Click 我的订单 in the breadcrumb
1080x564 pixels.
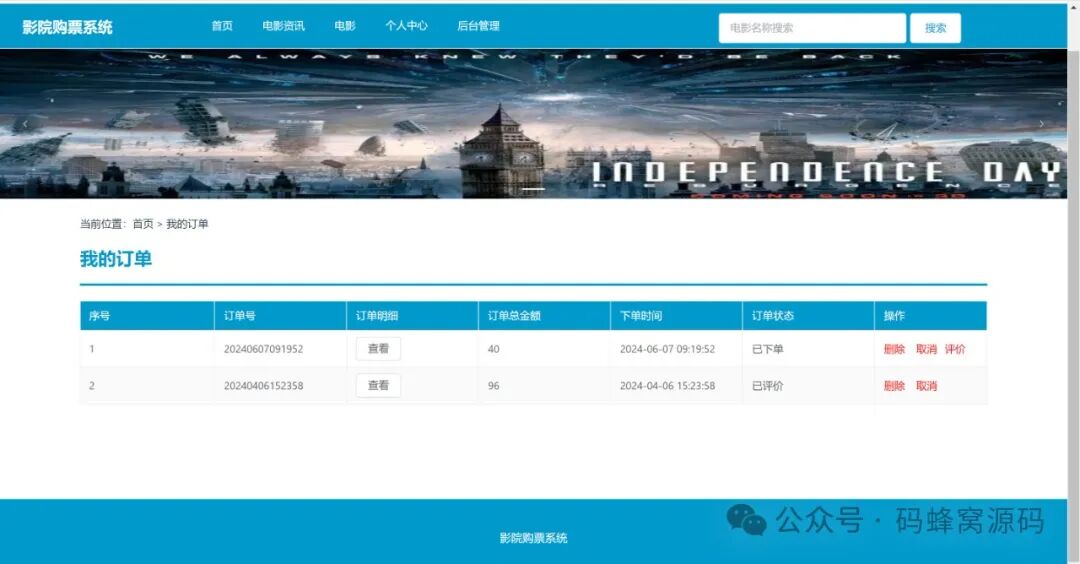[187, 224]
